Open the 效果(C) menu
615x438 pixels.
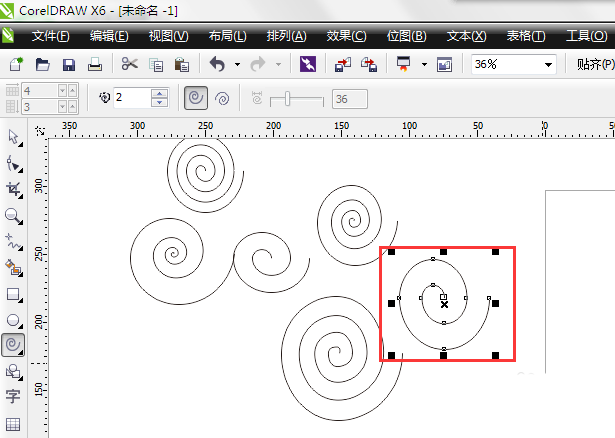346,36
